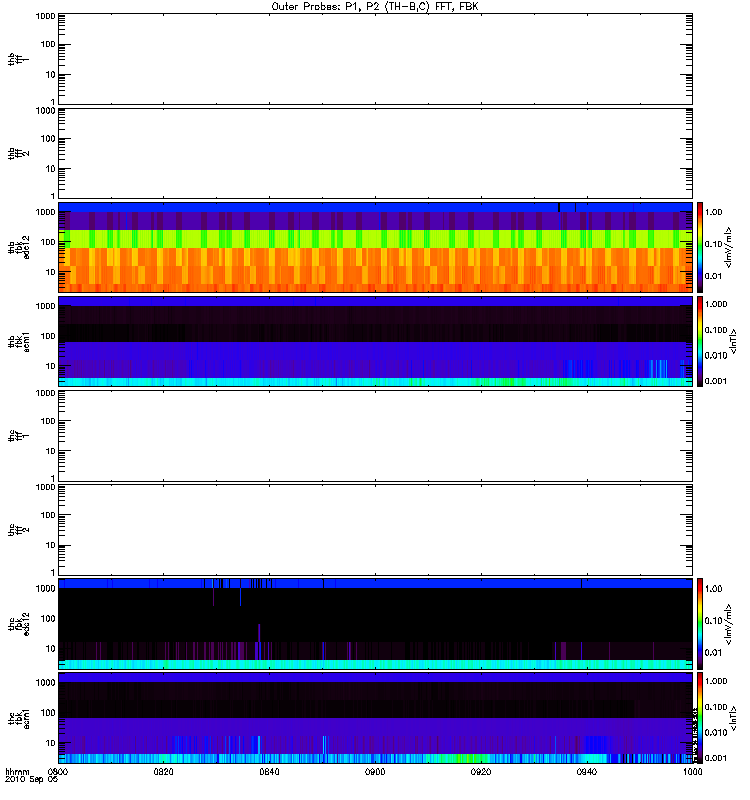This screenshot has height=800, width=750.
Task: Click the '0940' time axis label
Action: click(x=587, y=772)
